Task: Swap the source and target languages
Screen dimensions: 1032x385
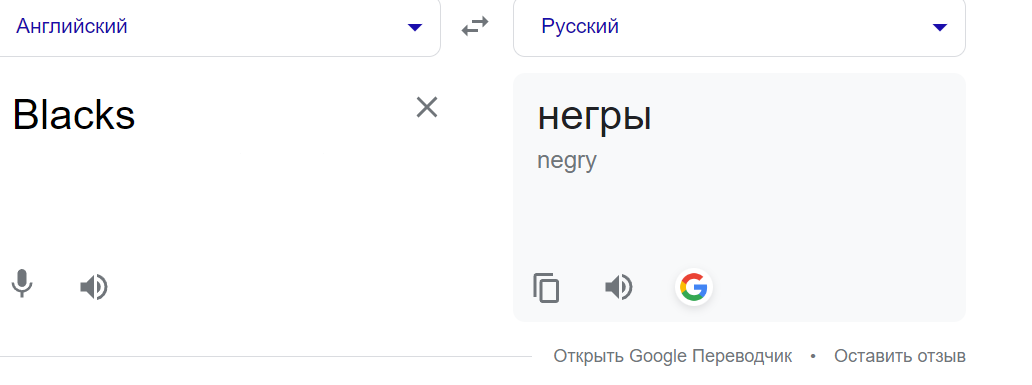Action: tap(475, 26)
